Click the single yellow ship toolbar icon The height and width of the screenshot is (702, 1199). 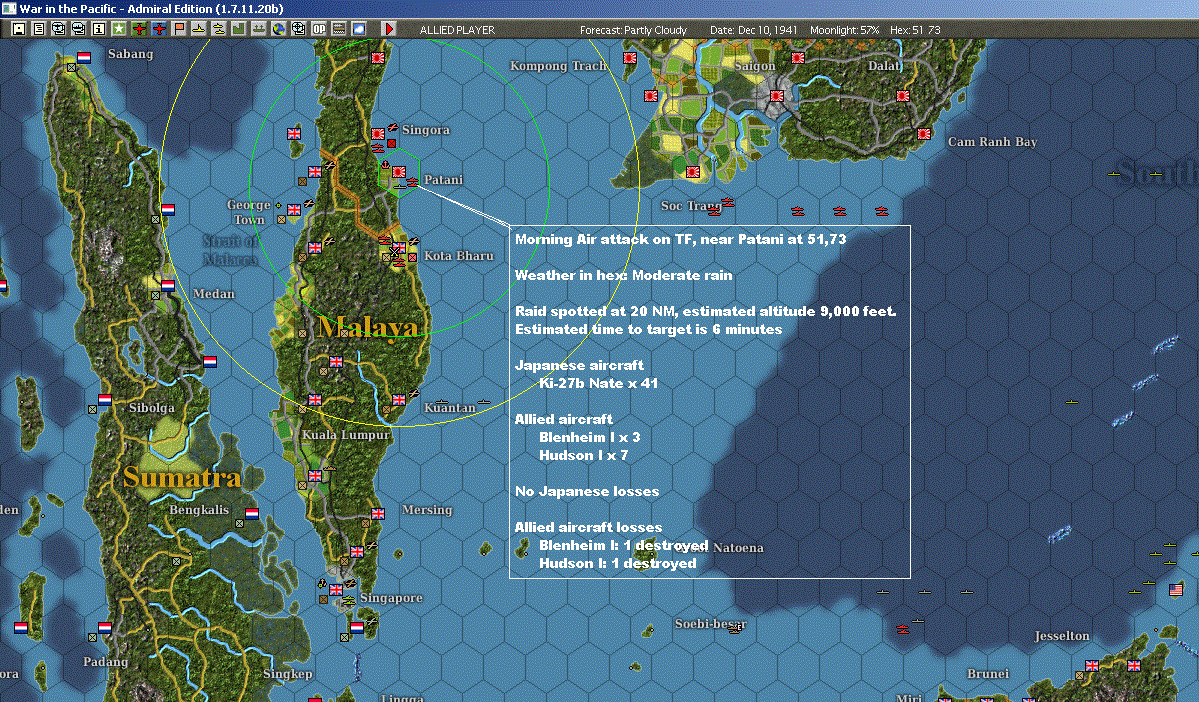point(198,29)
